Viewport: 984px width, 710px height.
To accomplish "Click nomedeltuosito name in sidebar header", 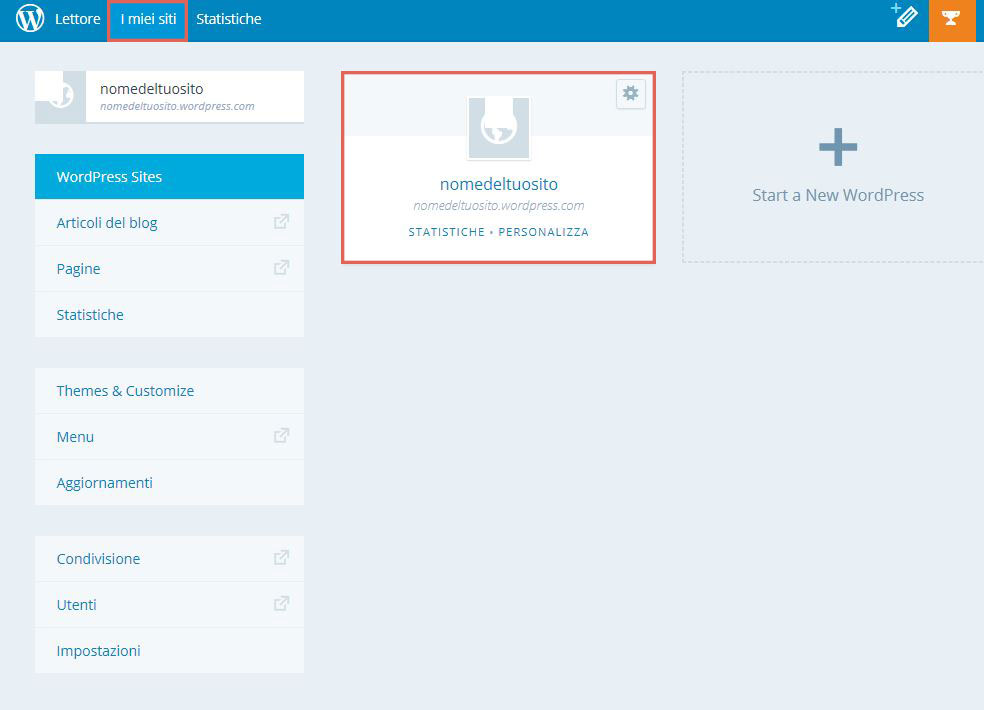I will [x=151, y=89].
